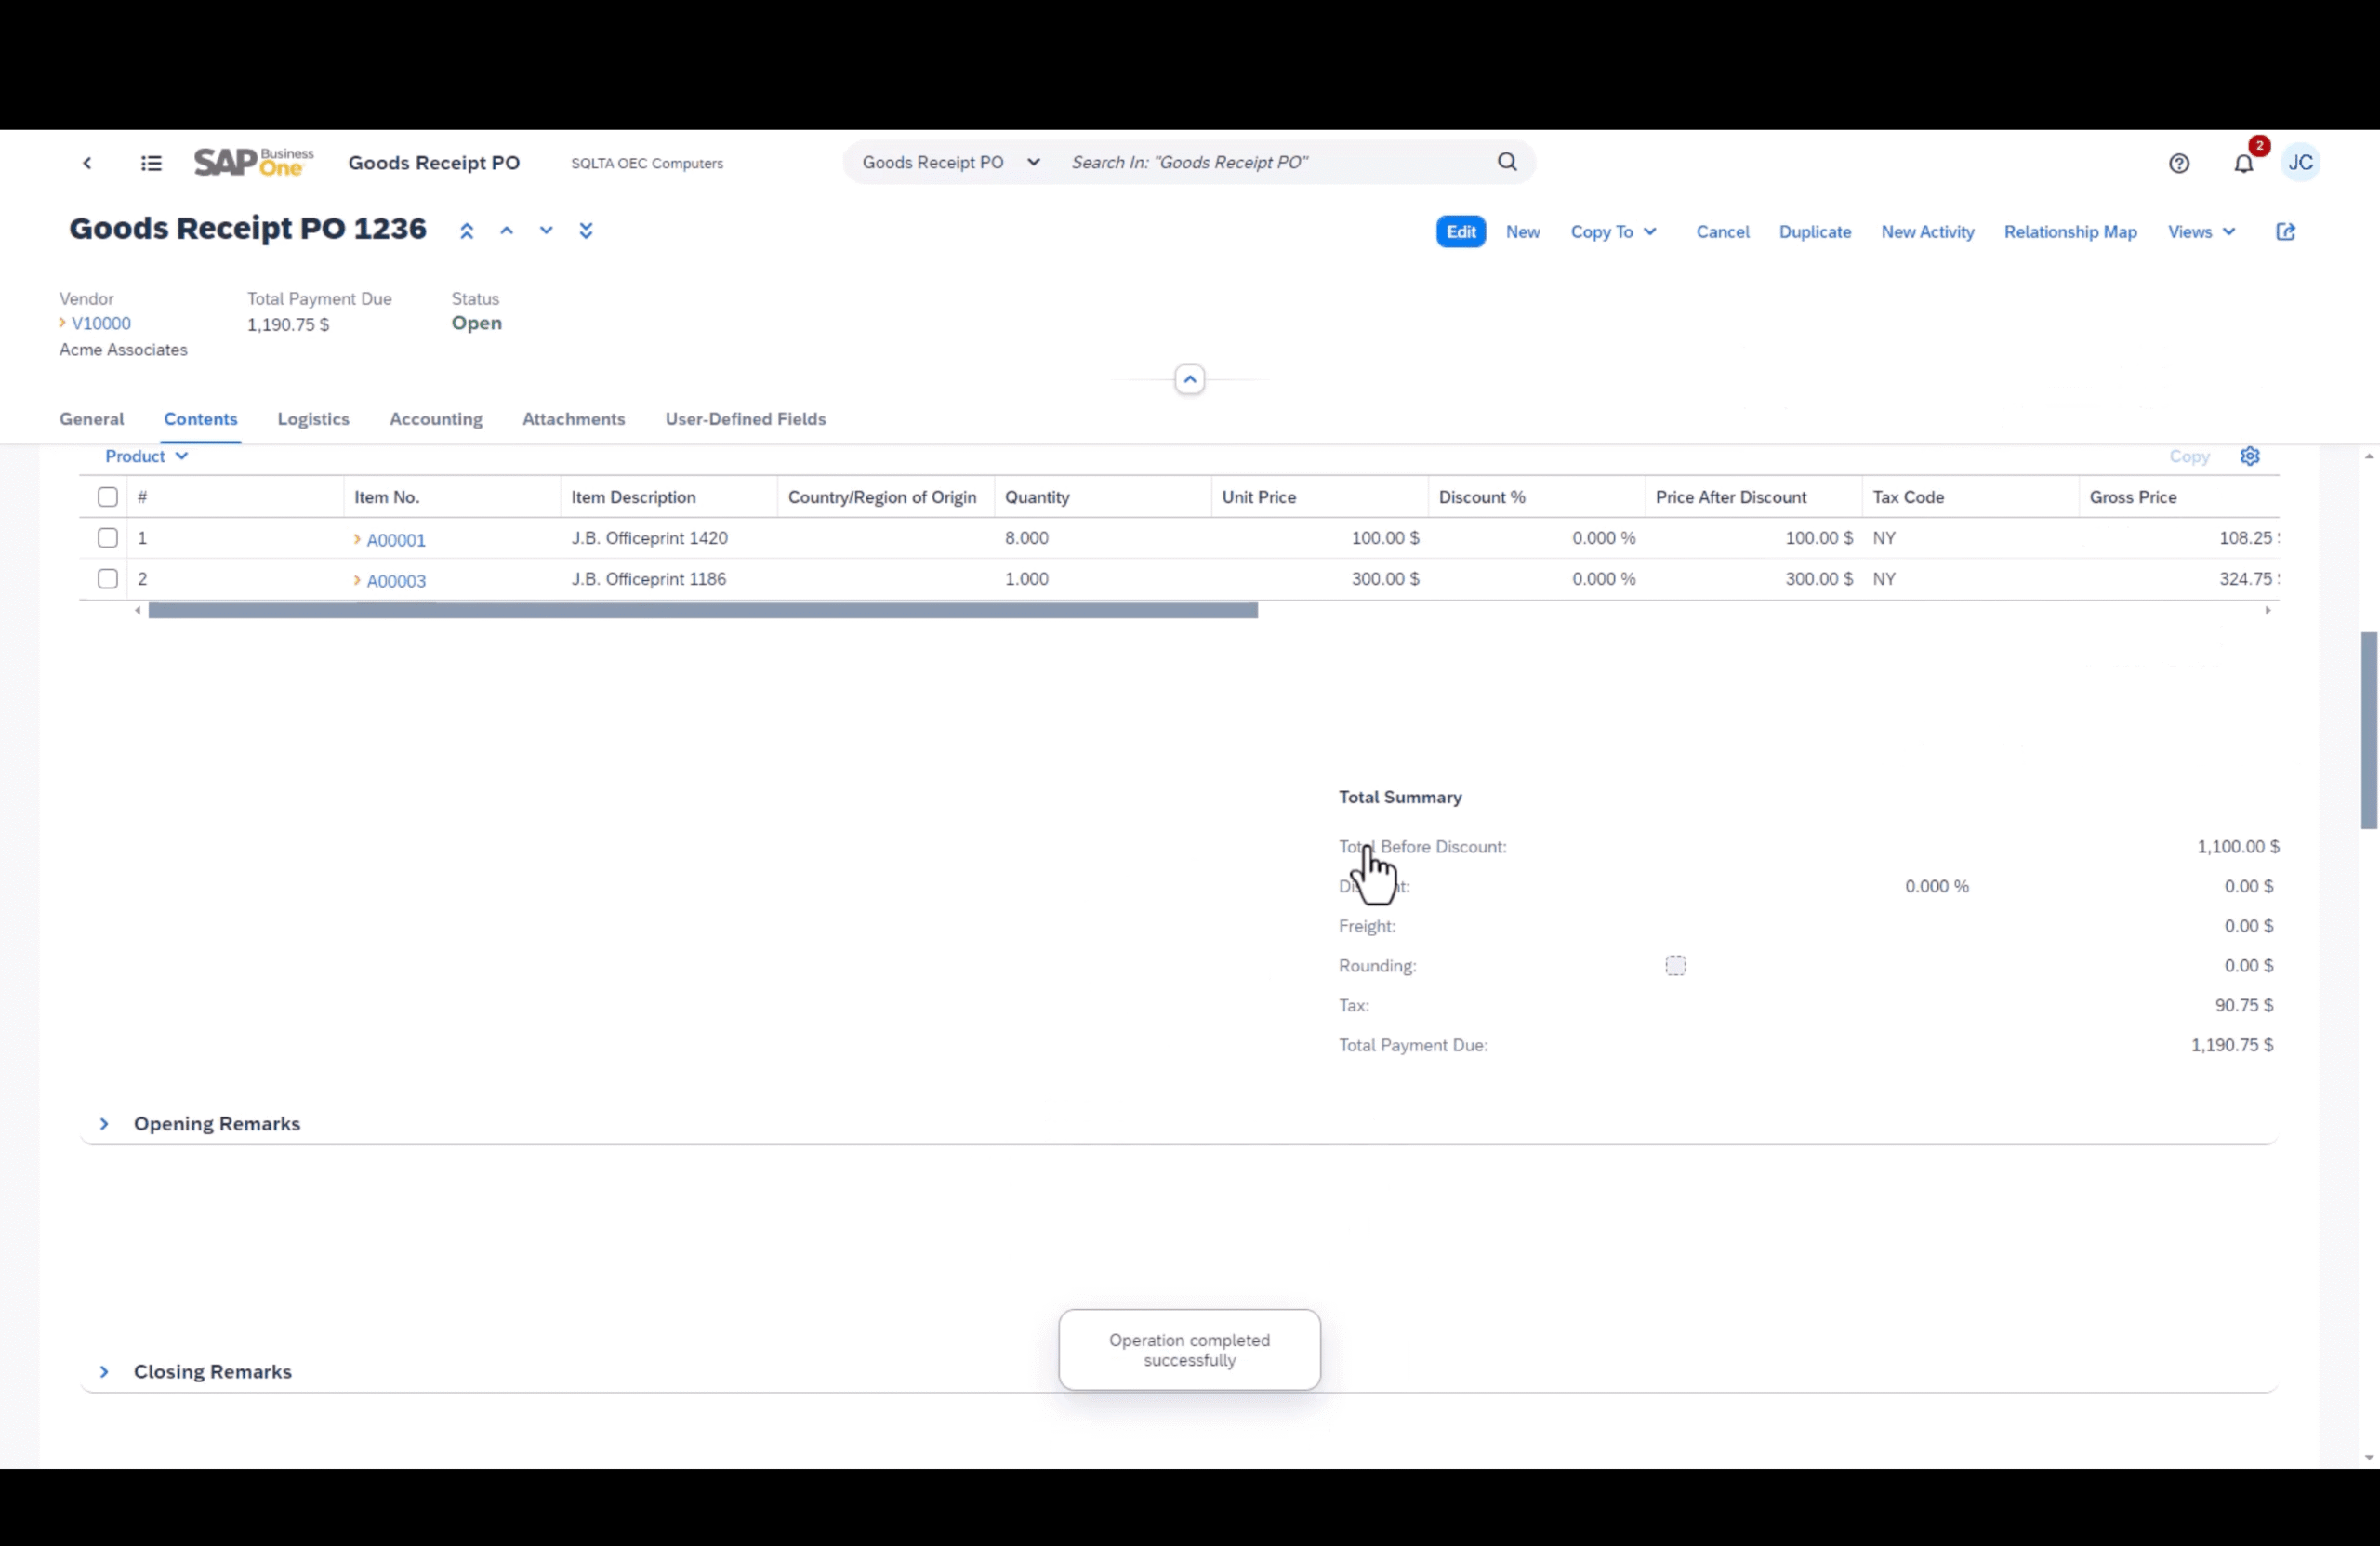Image resolution: width=2380 pixels, height=1546 pixels.
Task: Click the SAP Business One logo
Action: (x=254, y=162)
